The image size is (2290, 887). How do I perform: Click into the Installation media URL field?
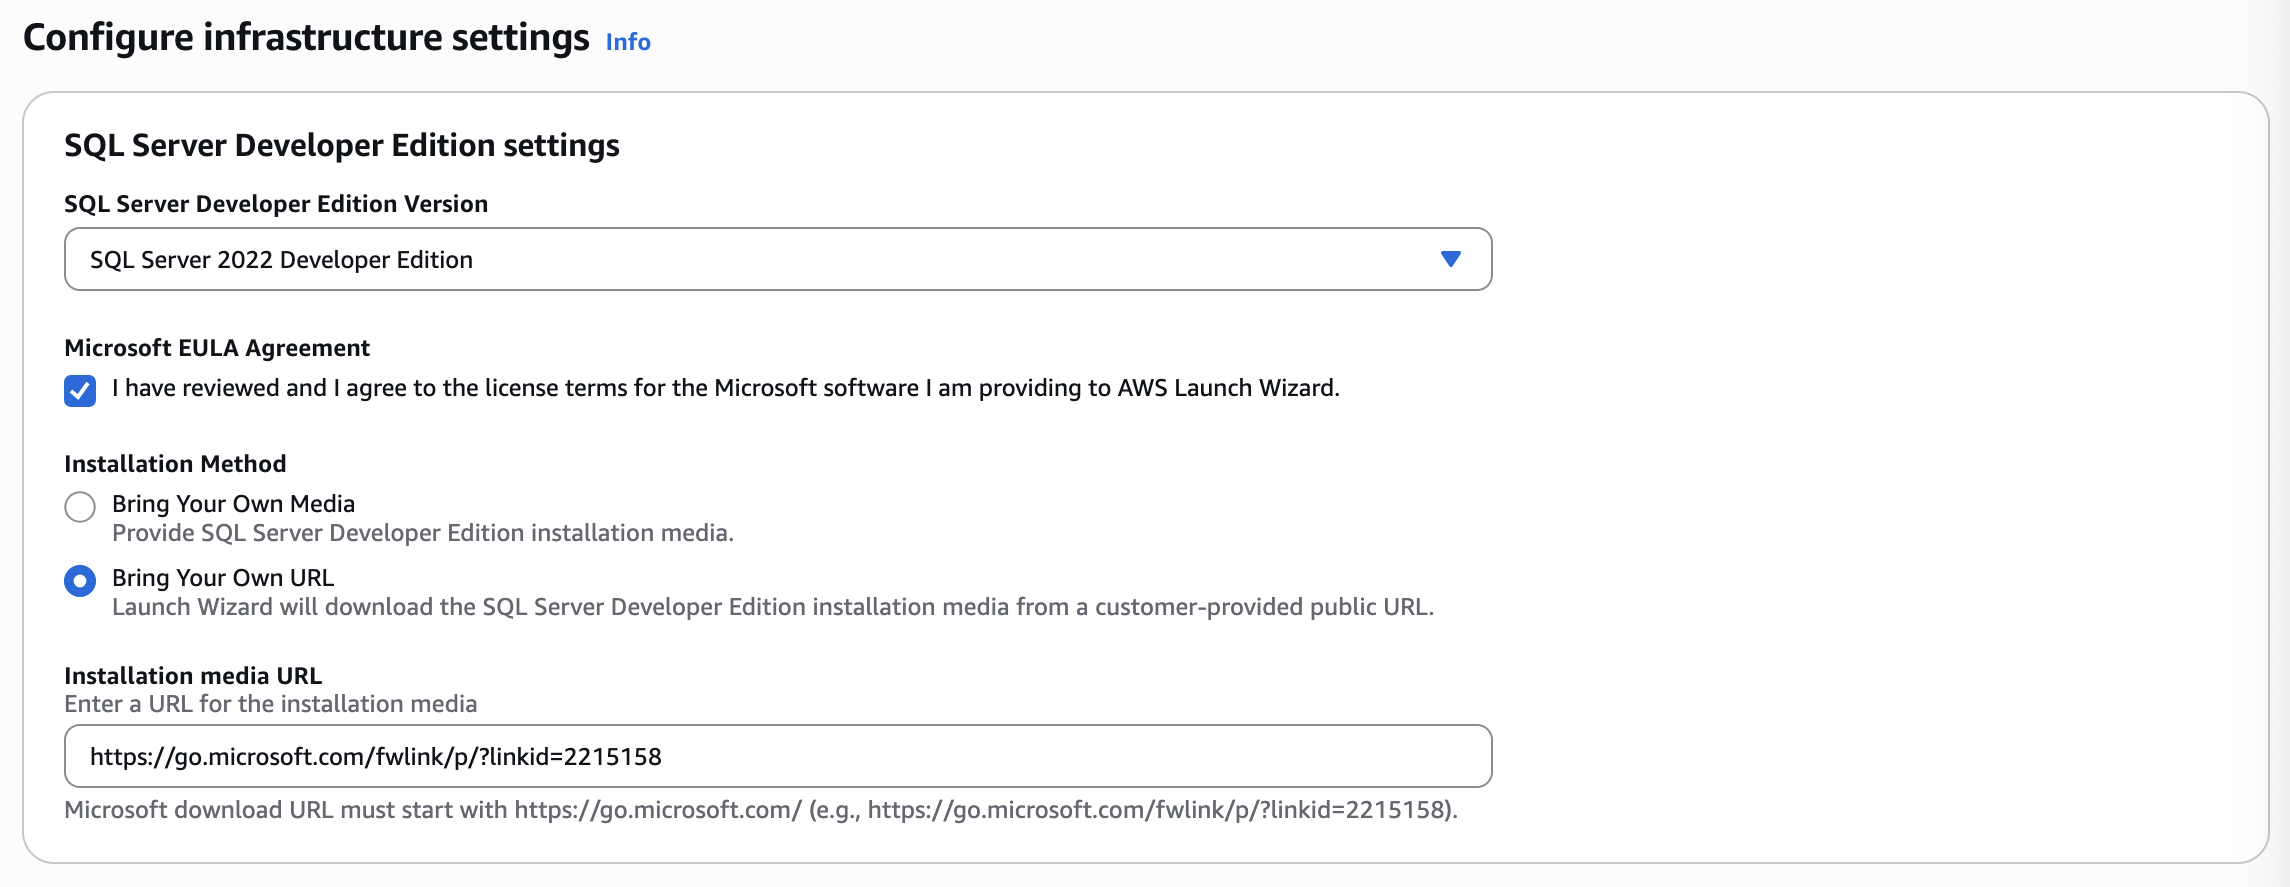(778, 756)
